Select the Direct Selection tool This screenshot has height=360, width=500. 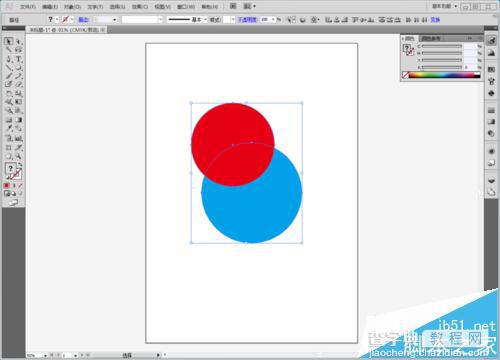click(x=19, y=41)
